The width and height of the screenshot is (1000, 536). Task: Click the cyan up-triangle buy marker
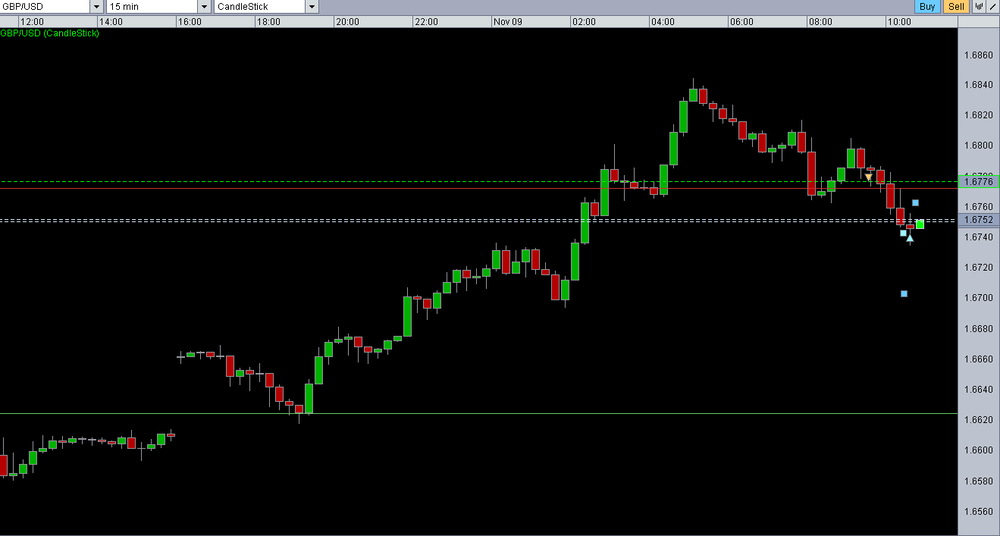910,239
